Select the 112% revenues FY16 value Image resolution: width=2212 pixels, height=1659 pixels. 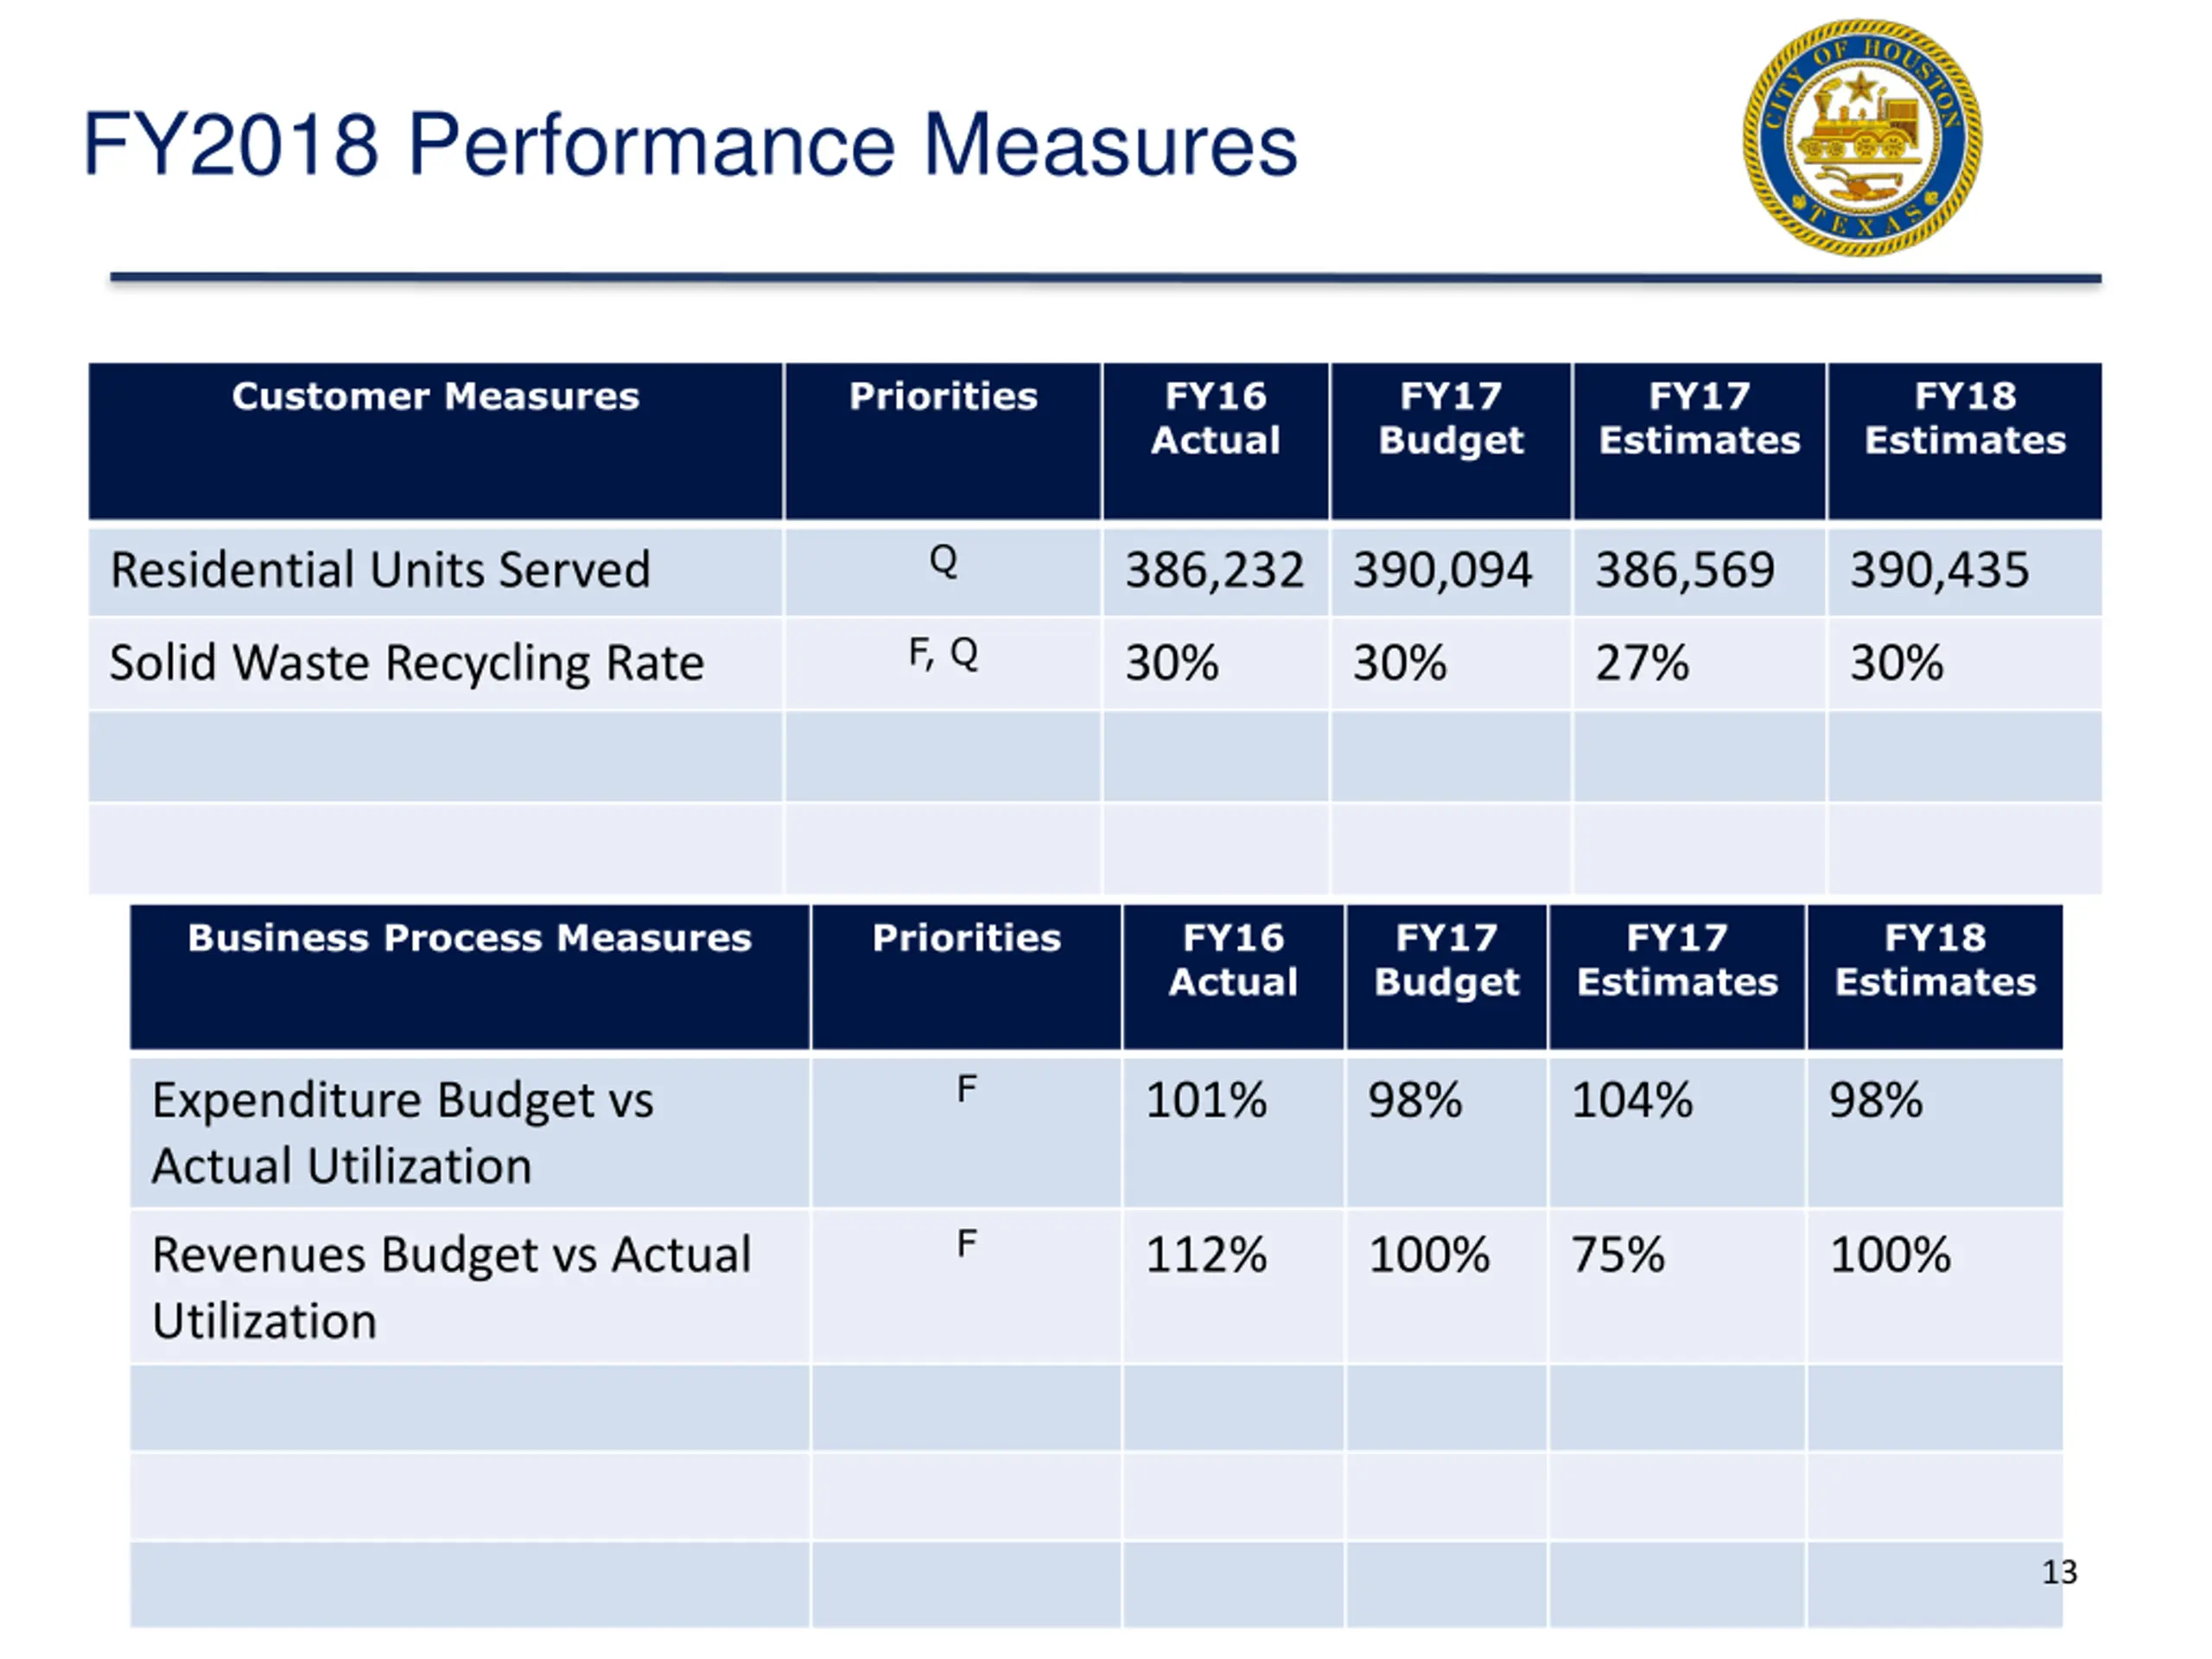pyautogui.click(x=1205, y=1255)
